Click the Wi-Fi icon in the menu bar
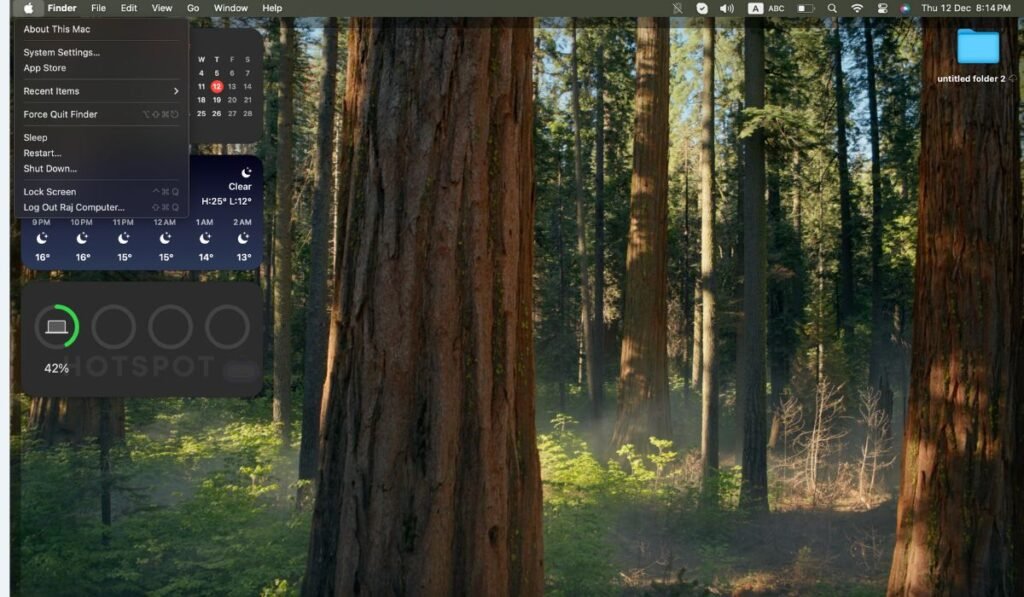 (x=858, y=9)
